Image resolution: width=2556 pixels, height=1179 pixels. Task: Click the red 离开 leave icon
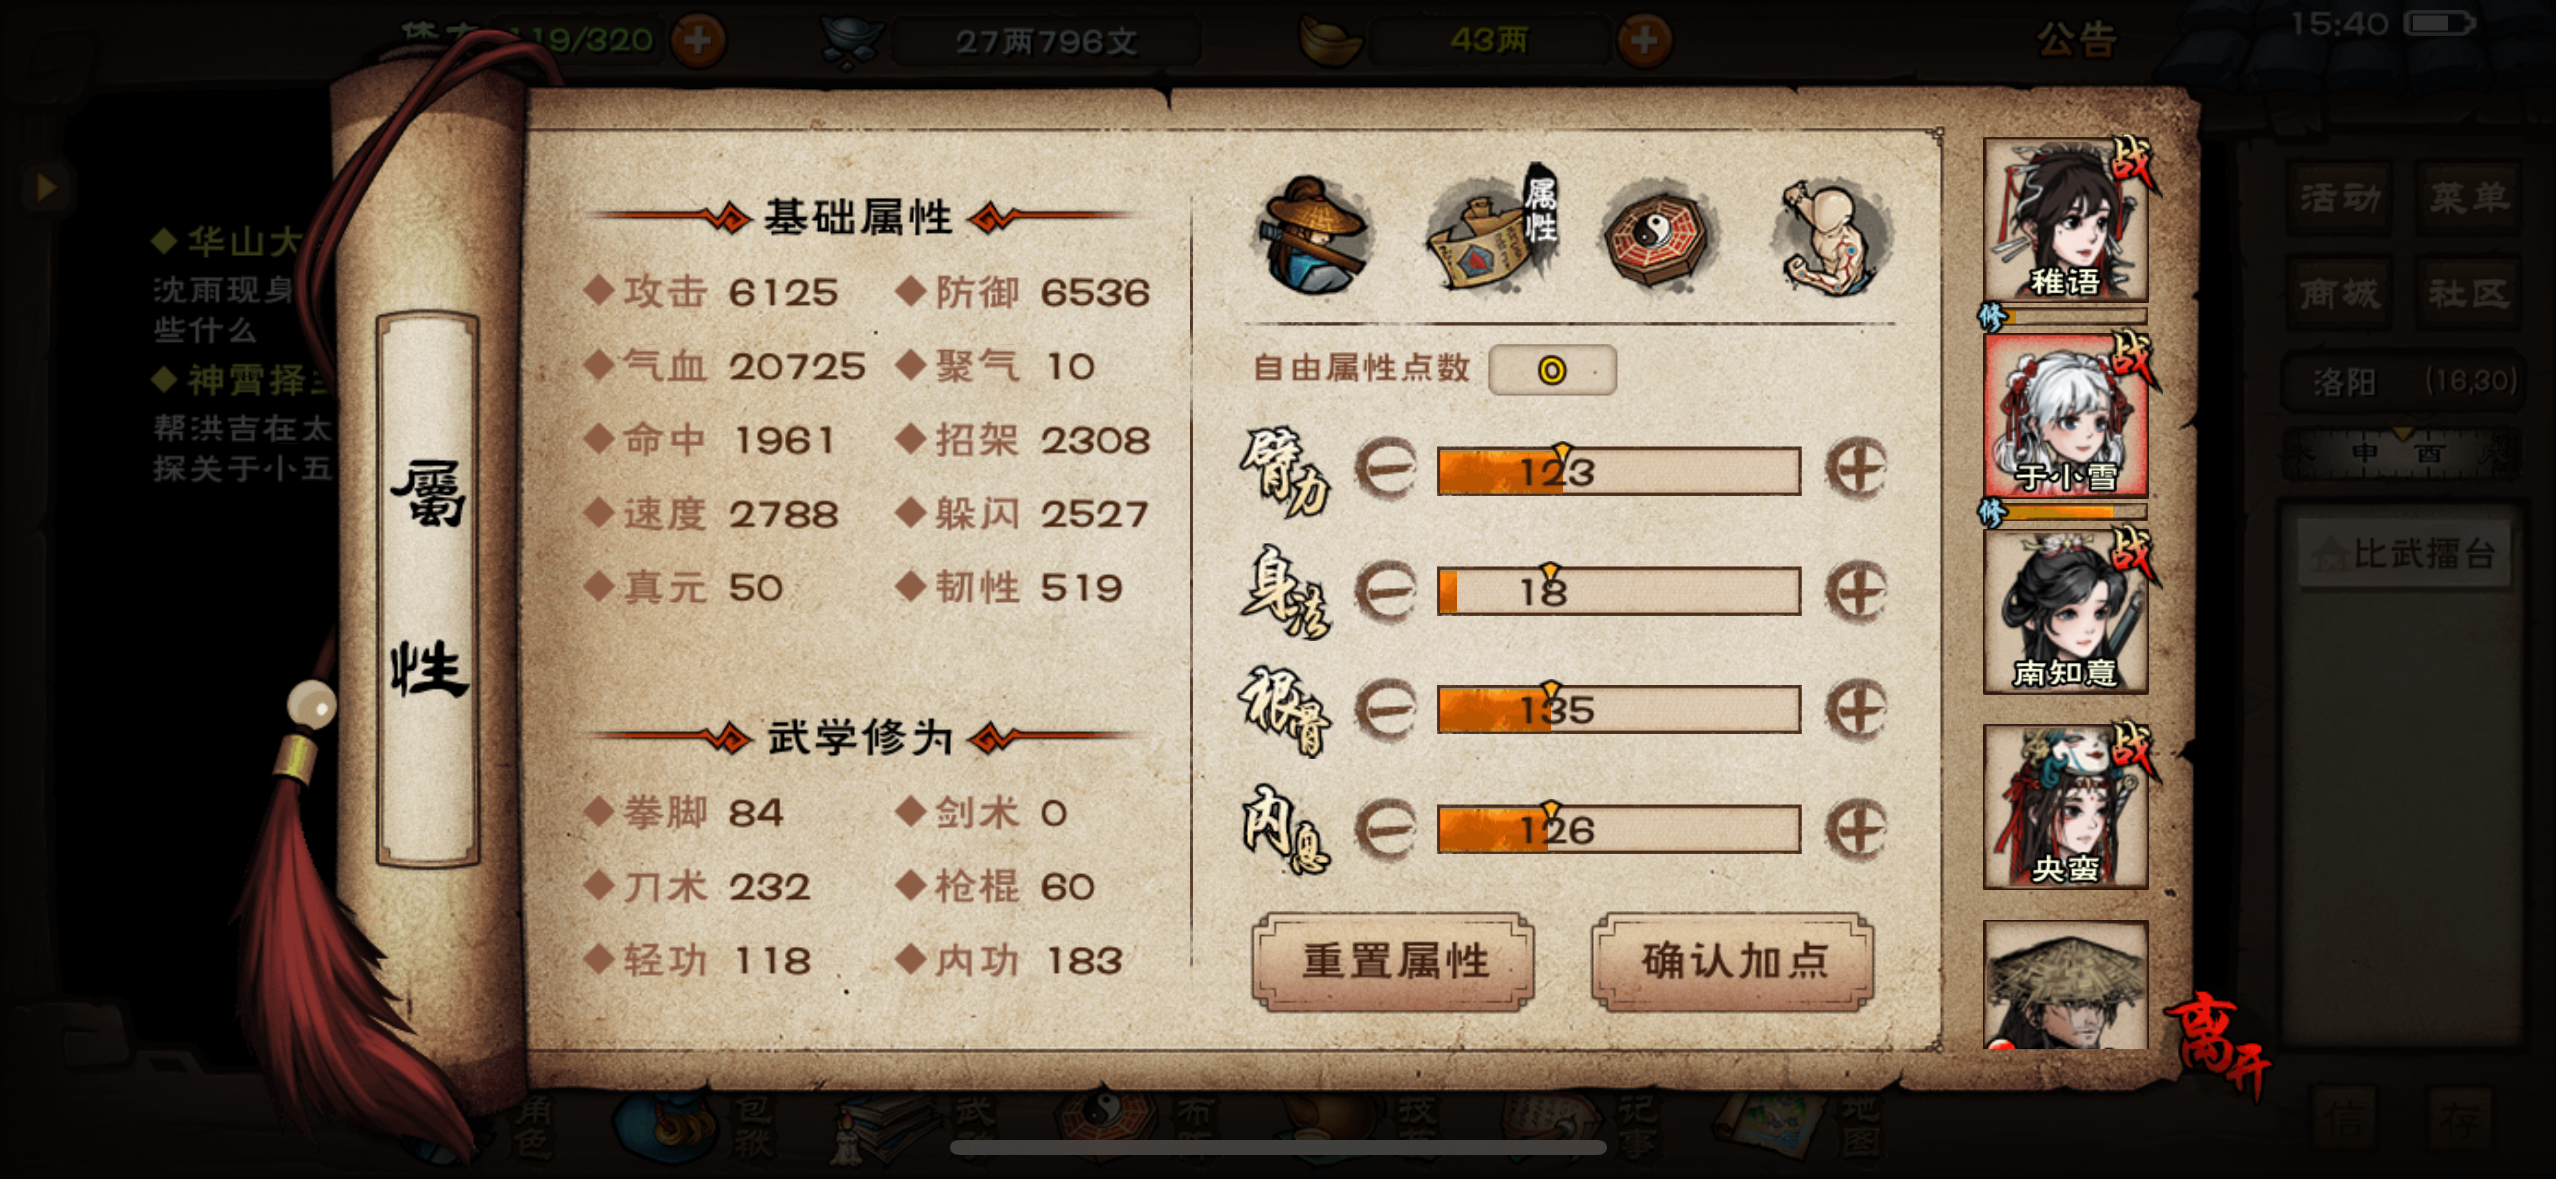pos(2219,1043)
